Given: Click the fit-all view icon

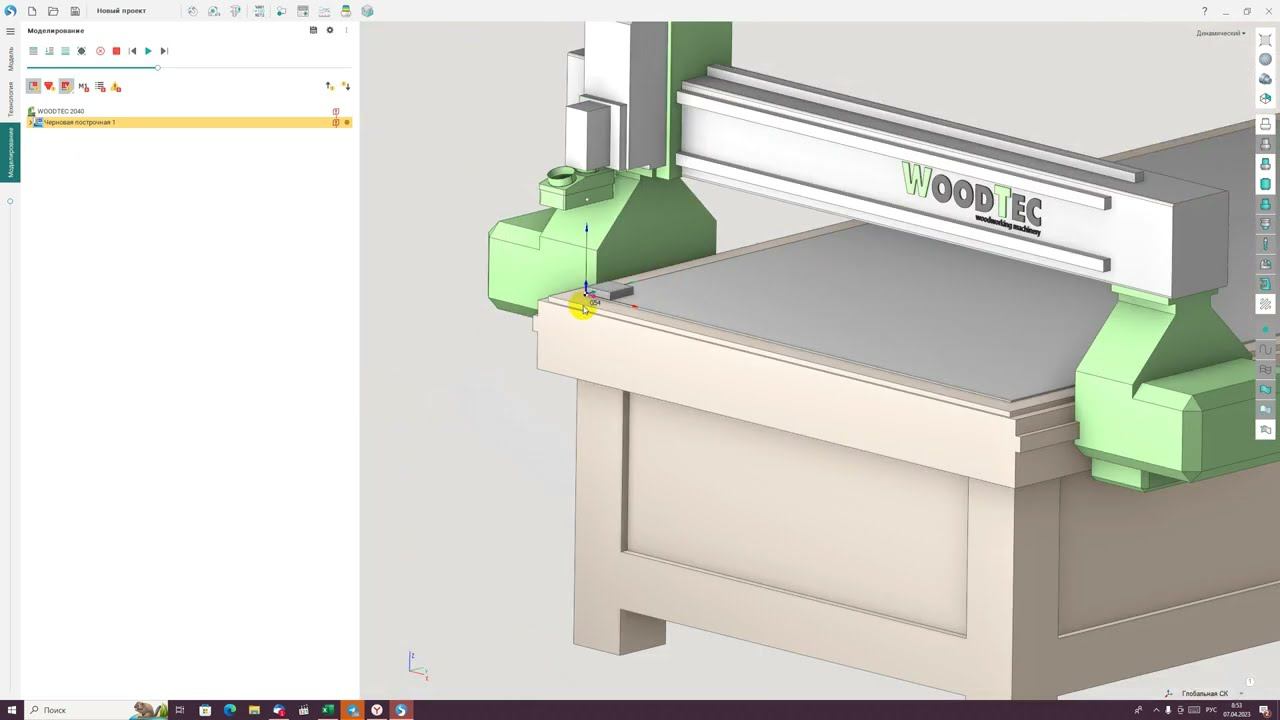Looking at the screenshot, I should click(1265, 39).
